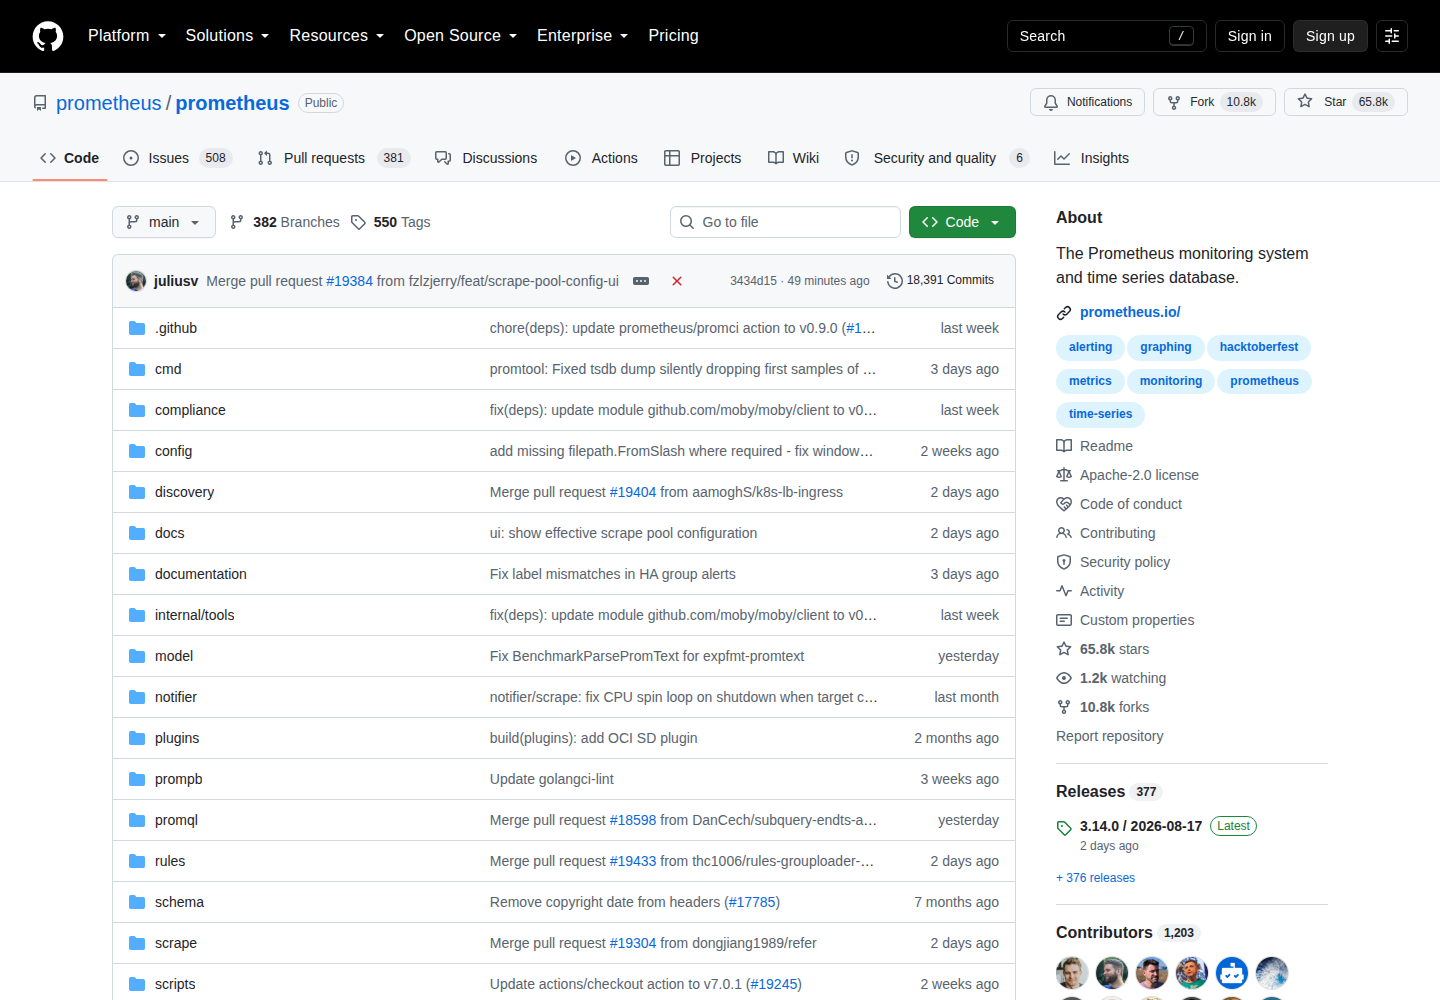Click the license scale icon
The height and width of the screenshot is (1000, 1440).
[1064, 475]
